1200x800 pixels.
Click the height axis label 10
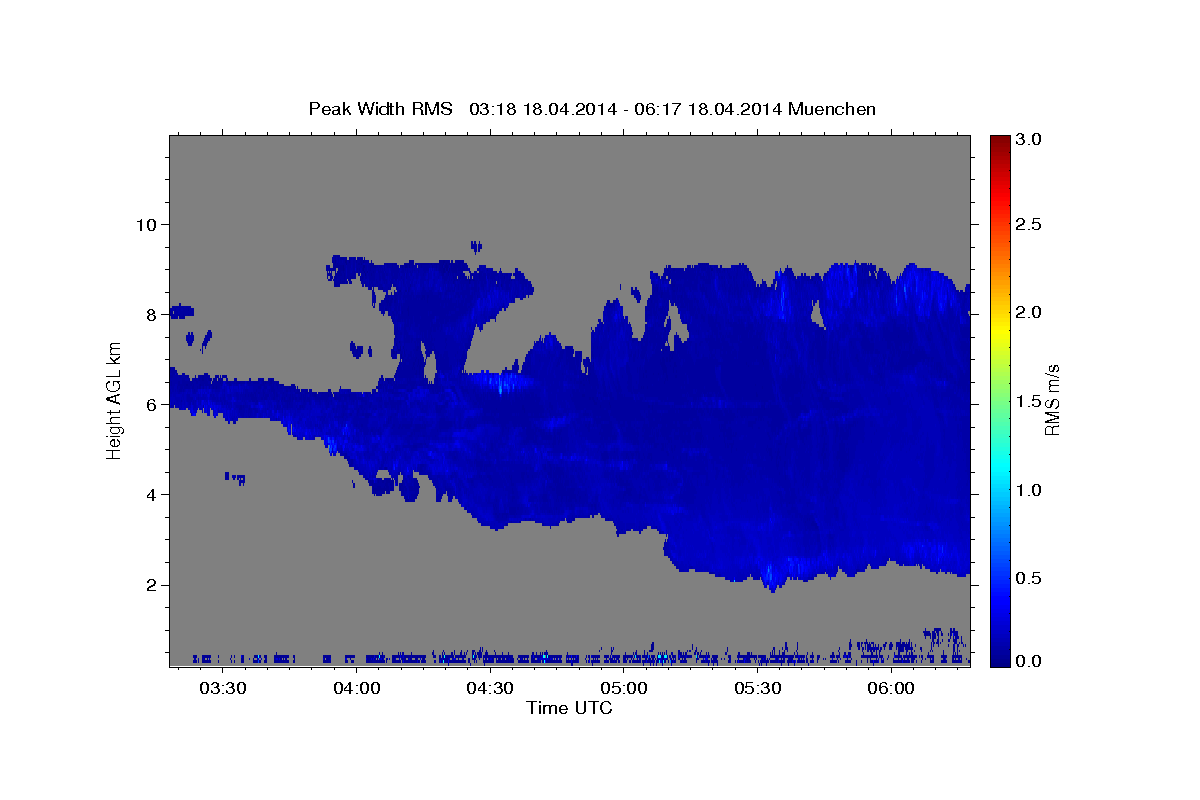(x=145, y=224)
